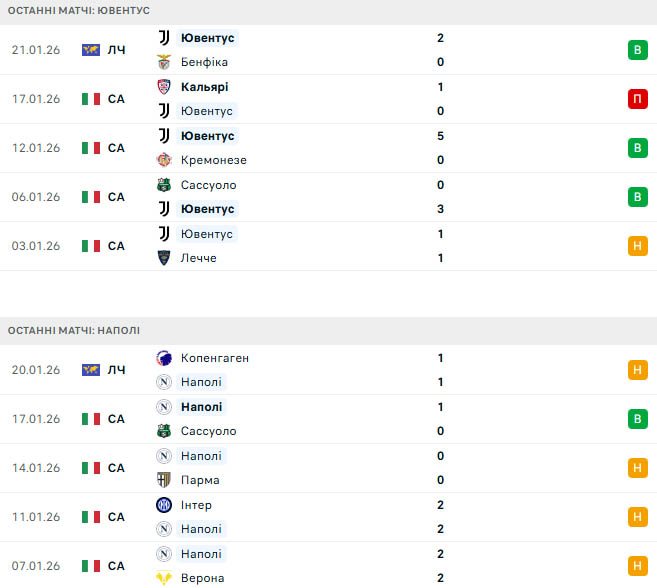Image resolution: width=657 pixels, height=588 pixels.
Task: Click the Cagliari club crest icon
Action: 164,87
